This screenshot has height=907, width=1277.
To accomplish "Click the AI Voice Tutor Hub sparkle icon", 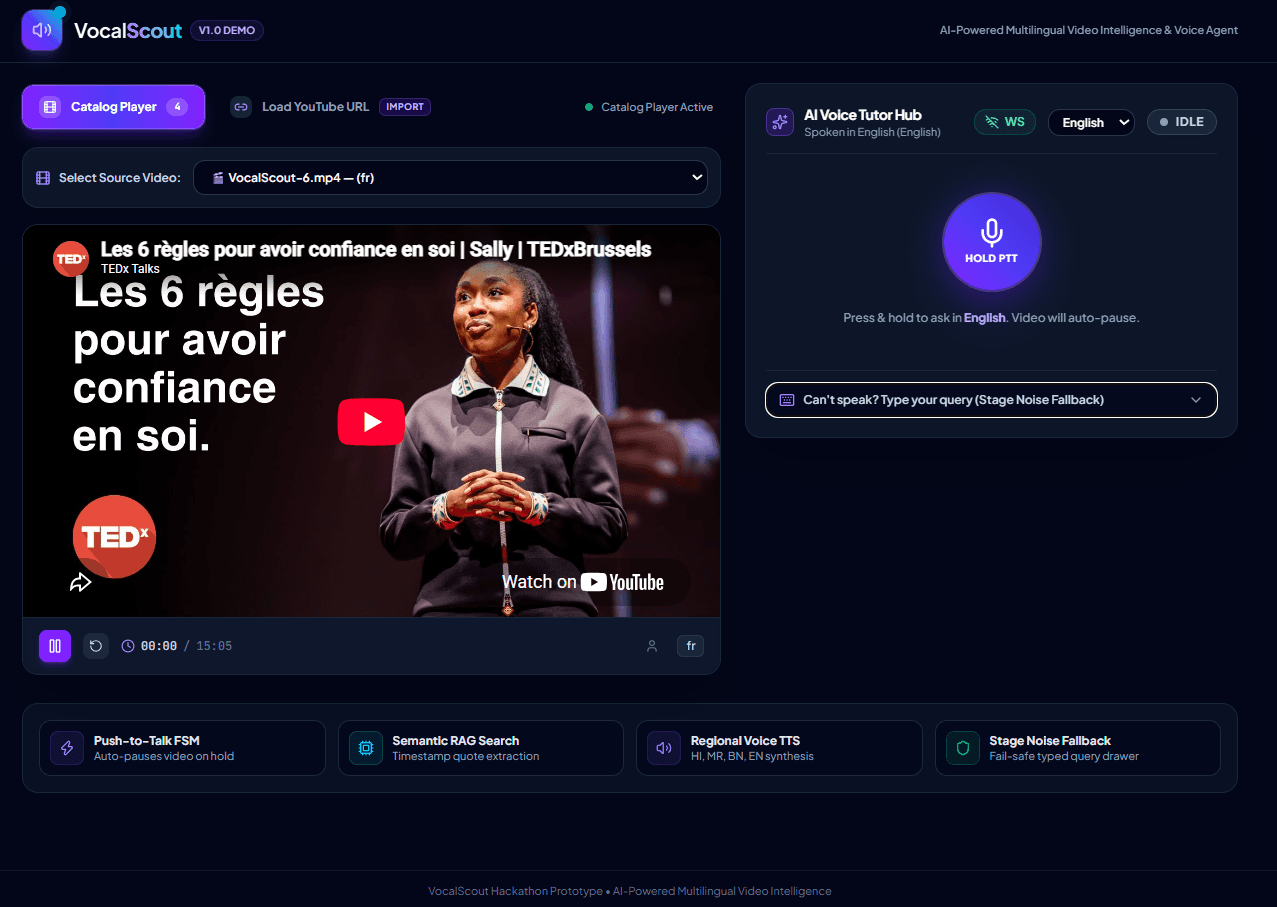I will click(x=780, y=122).
